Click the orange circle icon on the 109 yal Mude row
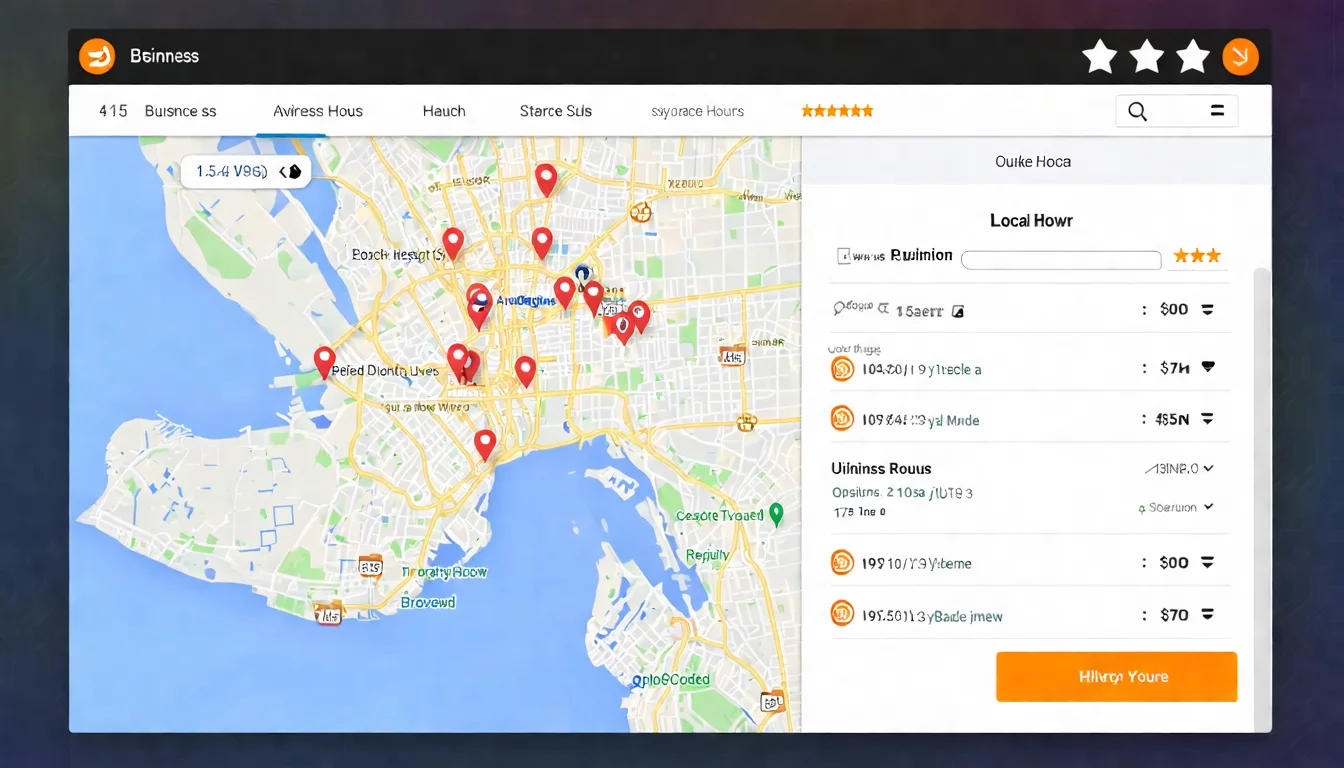Image resolution: width=1344 pixels, height=768 pixels. coord(842,419)
